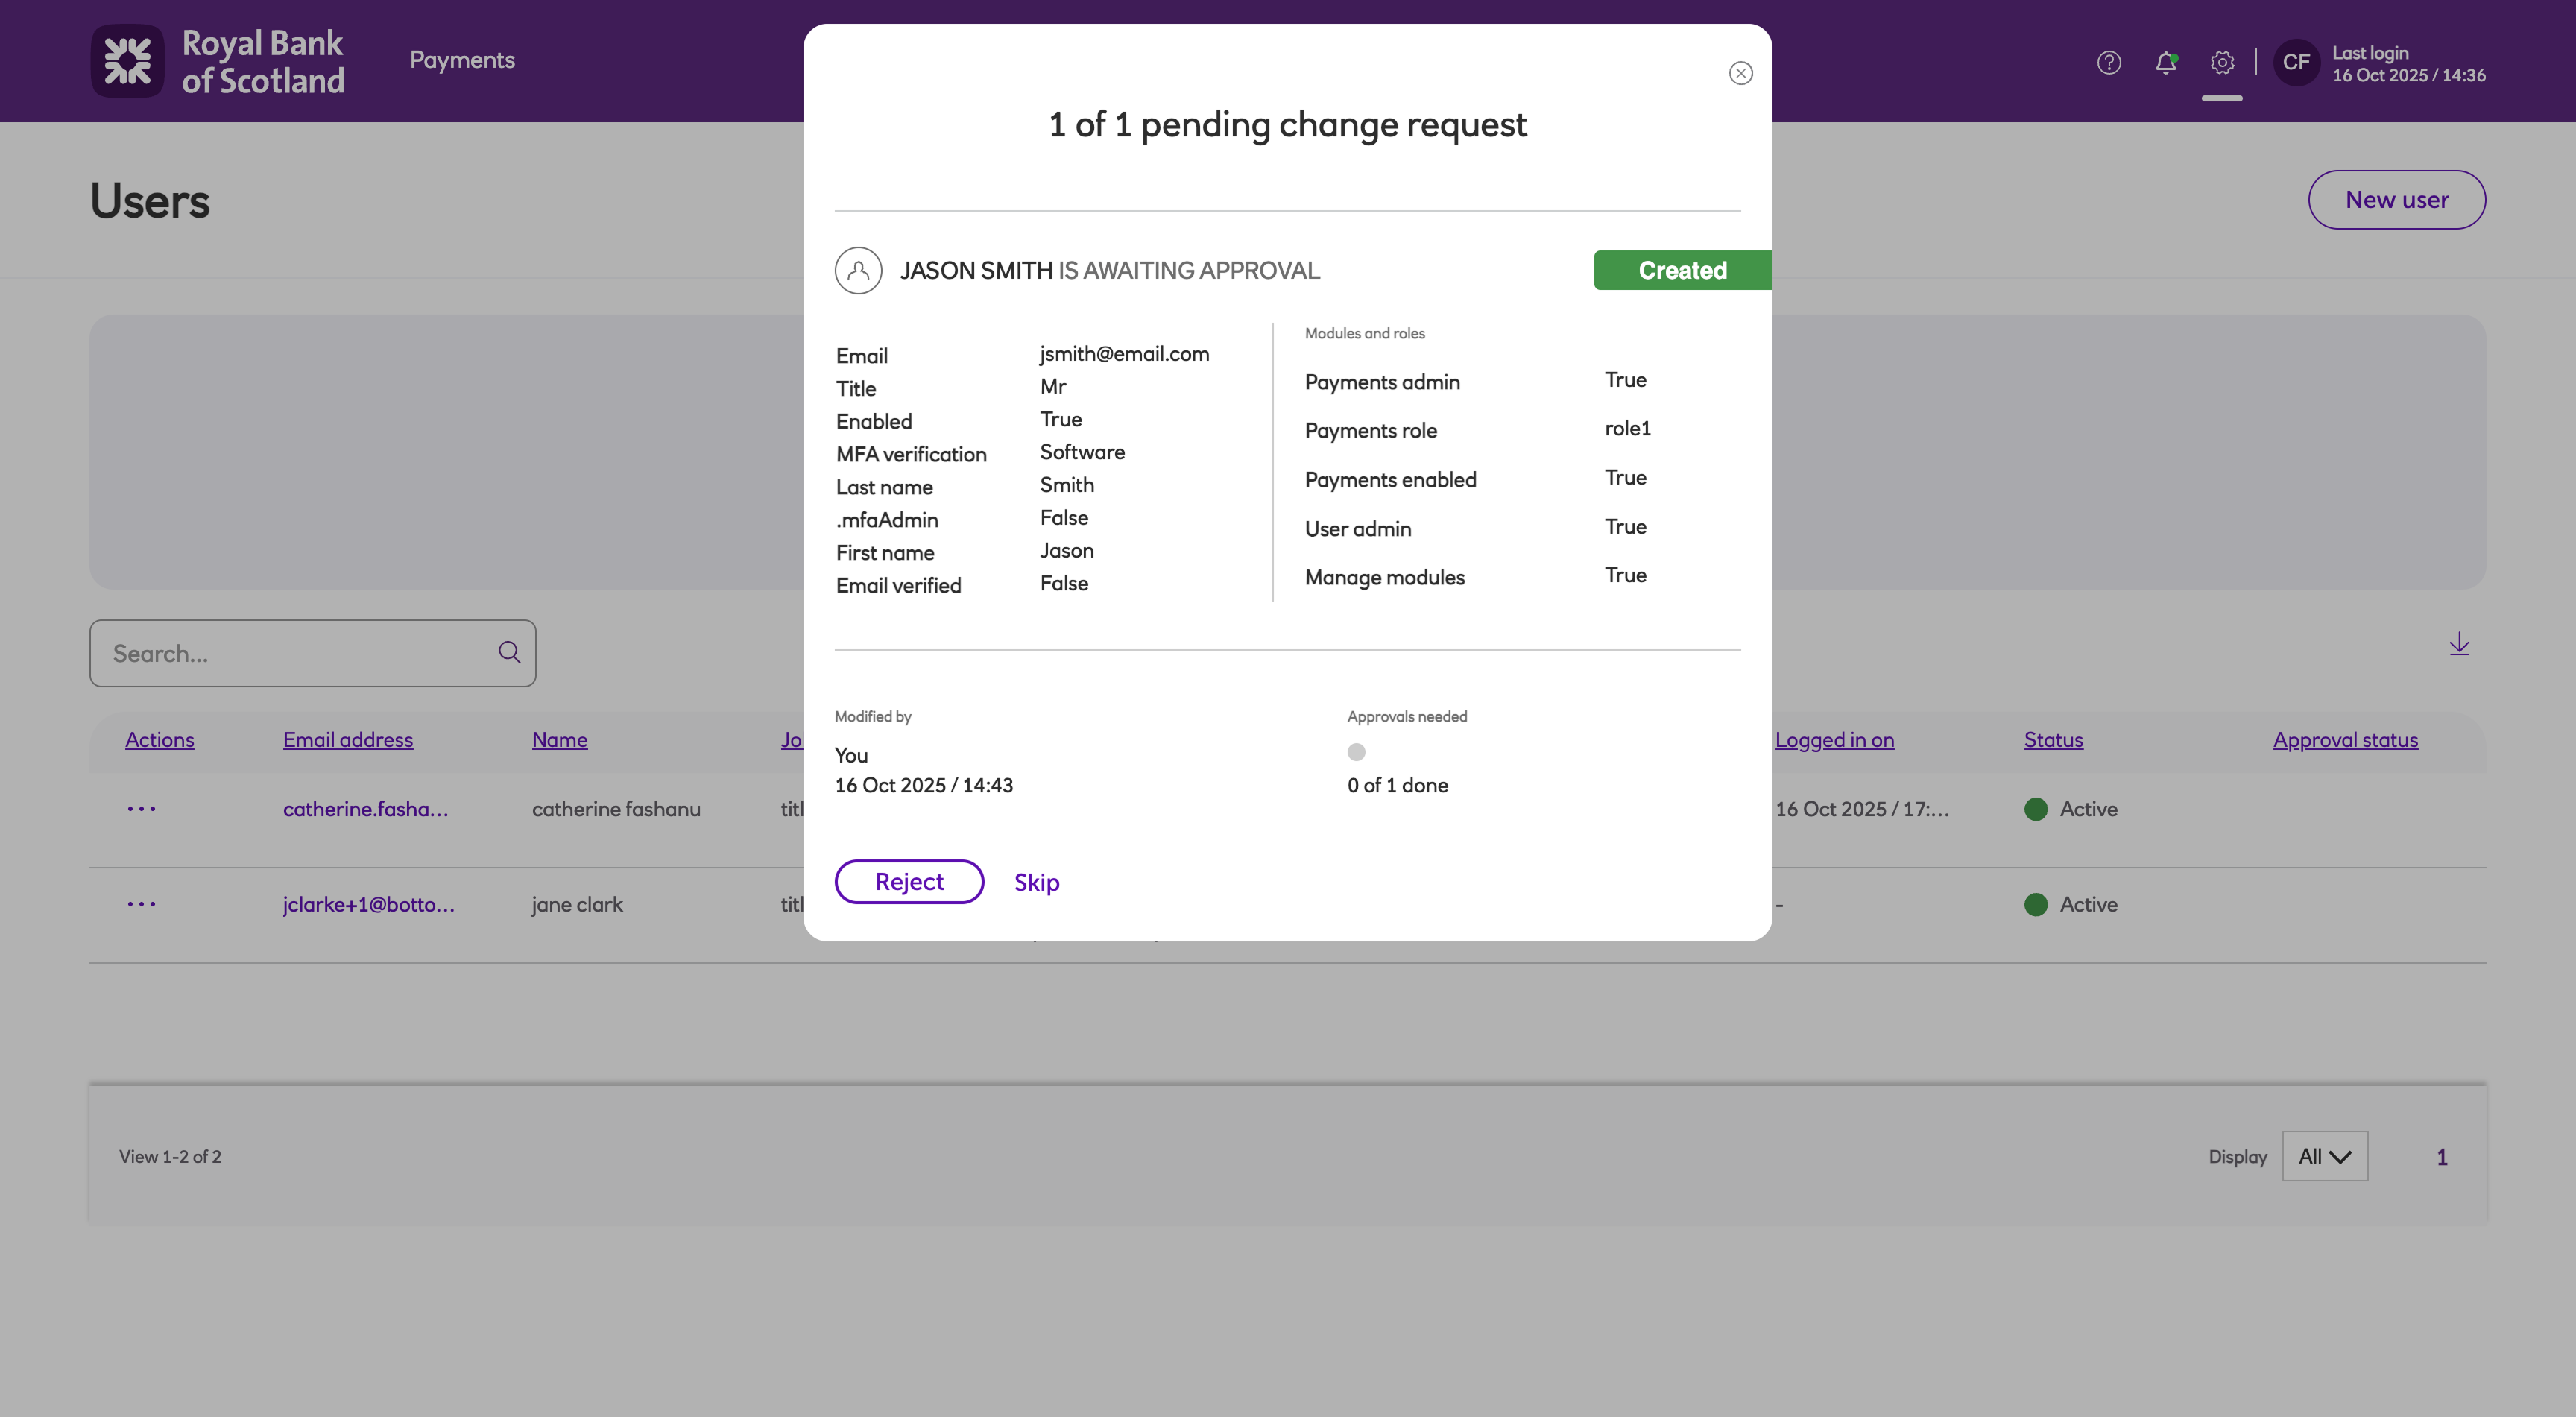Click the New user button

click(x=2396, y=200)
